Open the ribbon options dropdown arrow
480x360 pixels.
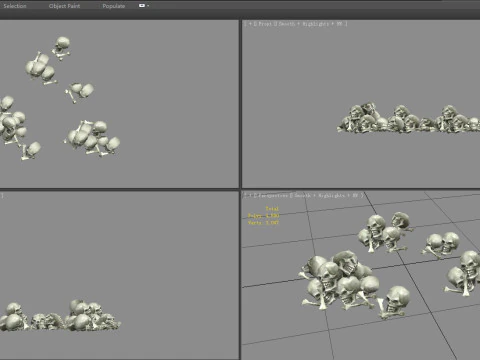148,6
